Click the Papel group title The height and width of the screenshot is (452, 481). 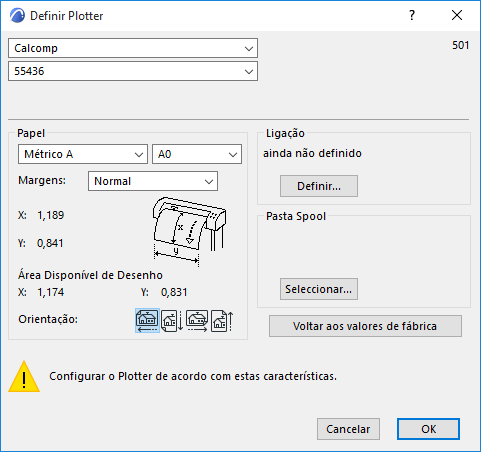[x=31, y=133]
